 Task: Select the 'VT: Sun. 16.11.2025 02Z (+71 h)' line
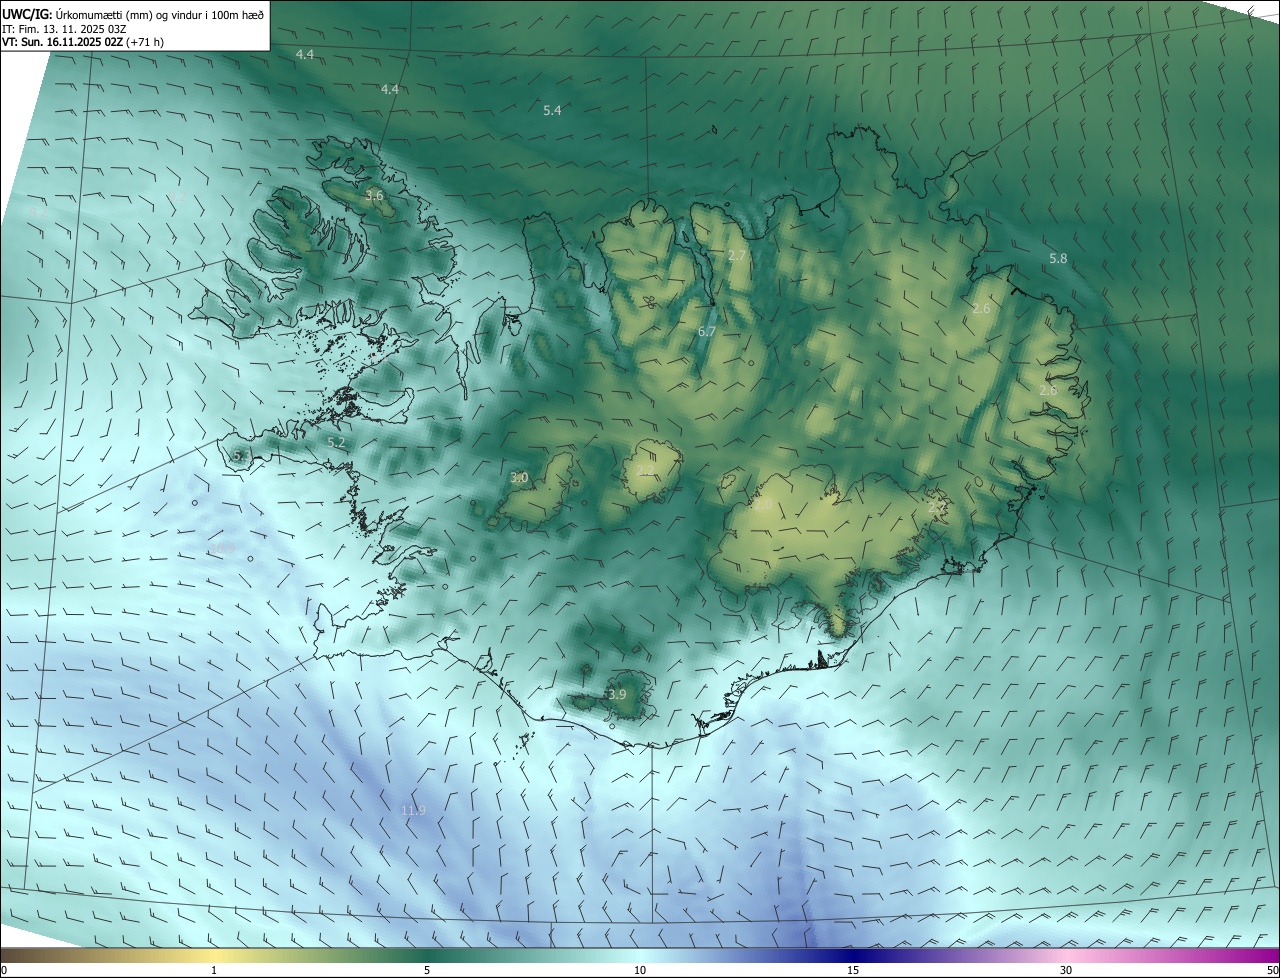point(83,42)
